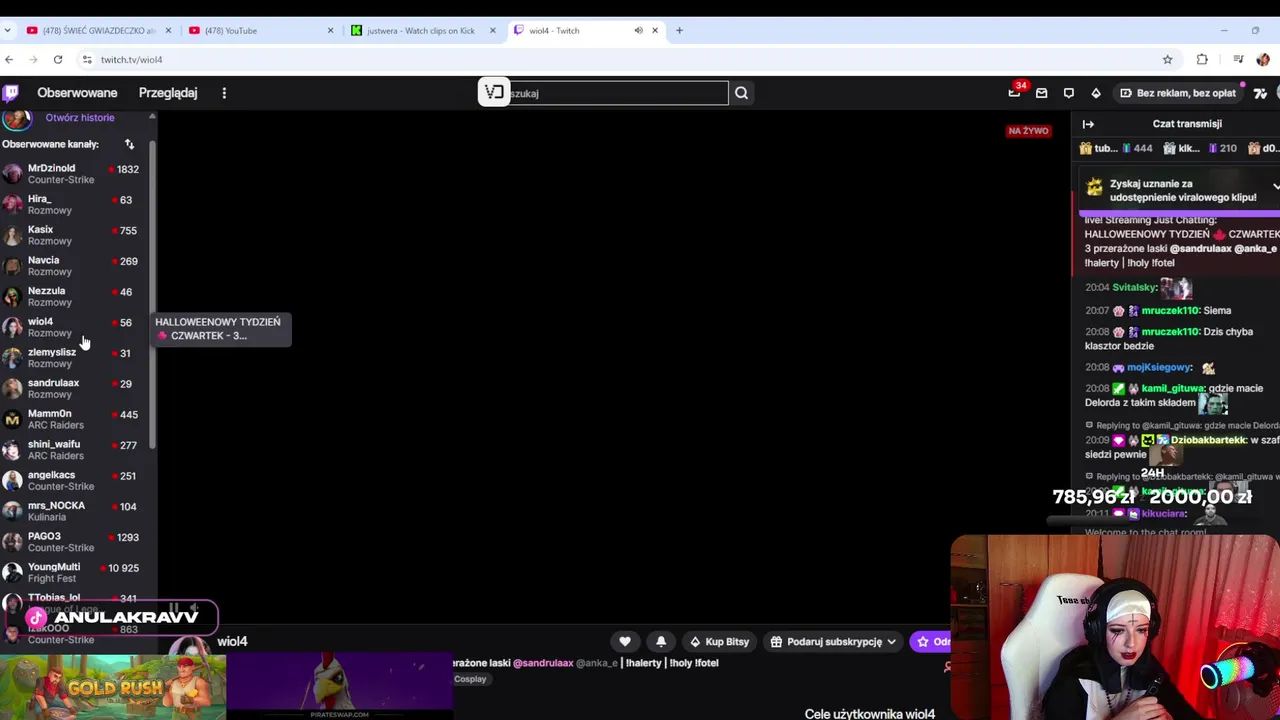Open PAGO3 channel in sidebar

click(x=75, y=542)
